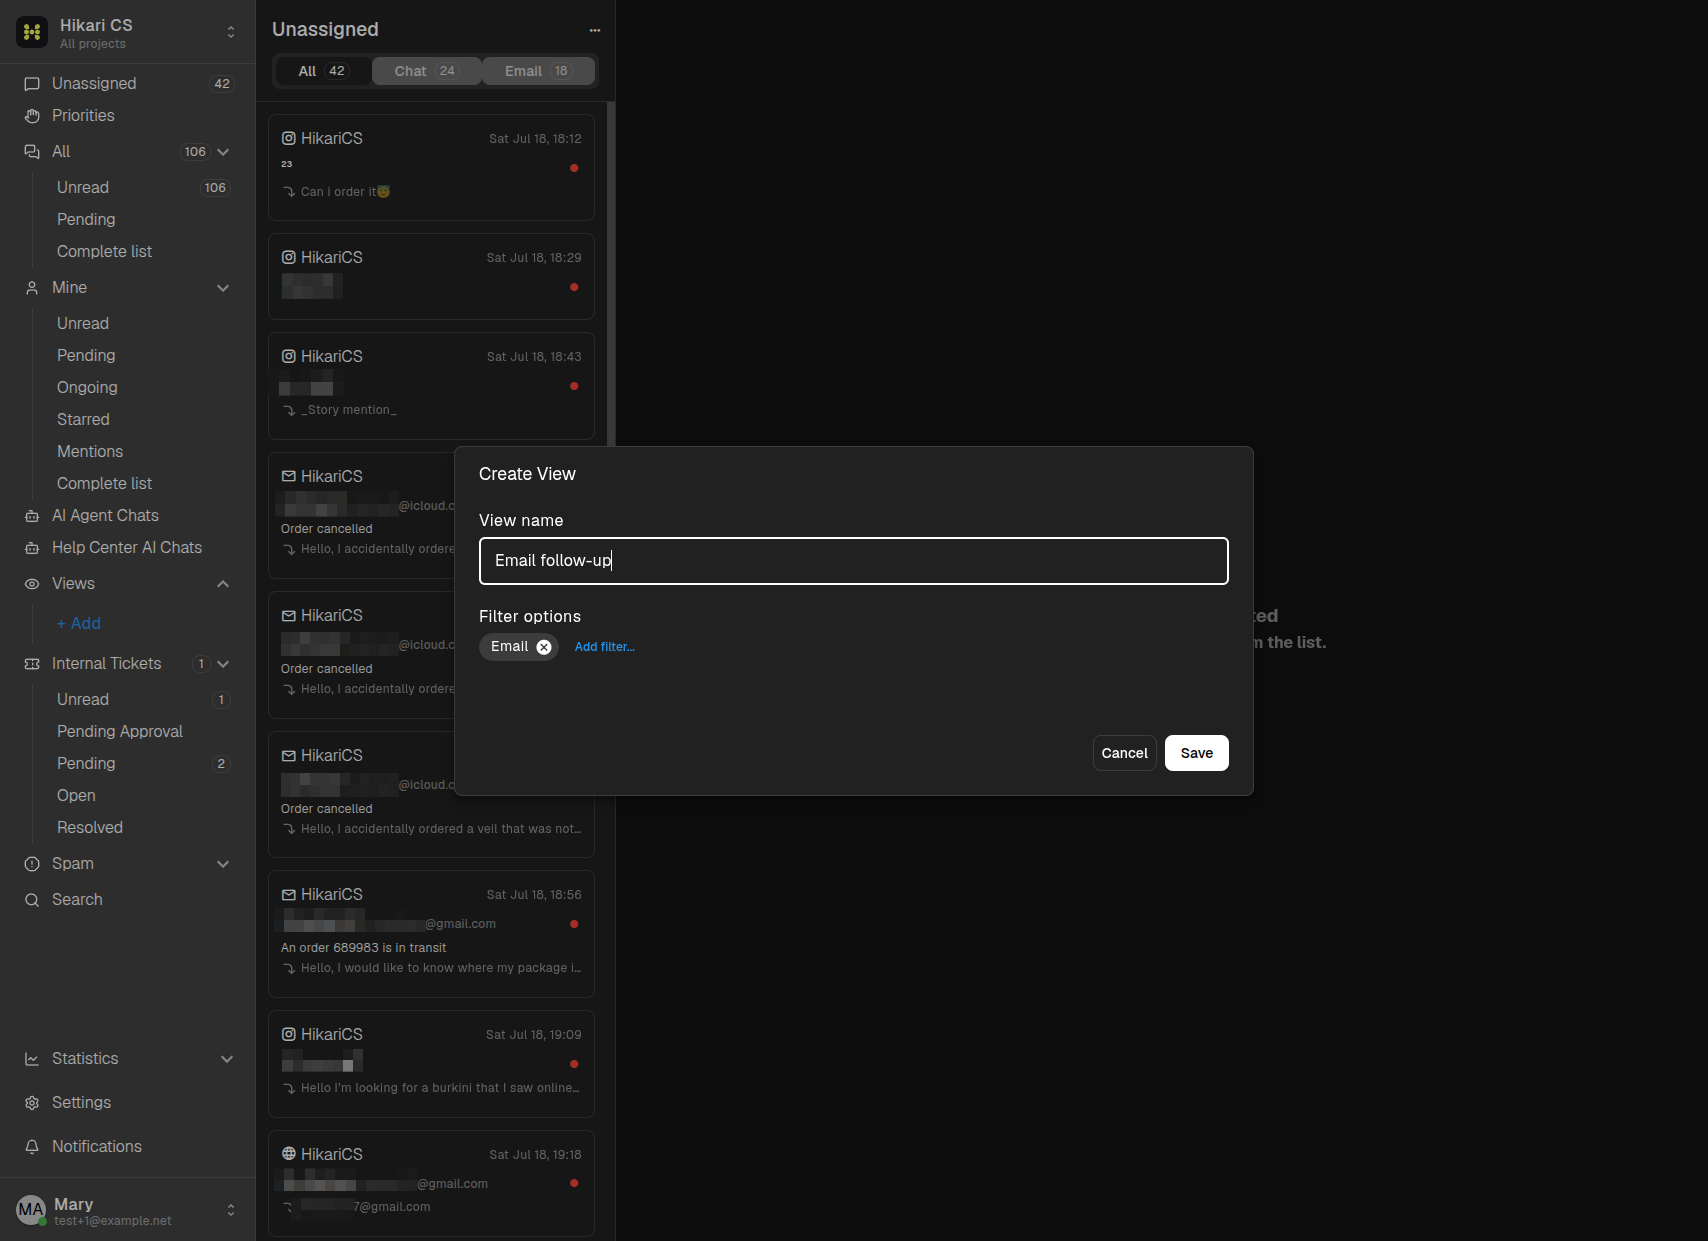Click the unread red dot on 18:43 conversation
The height and width of the screenshot is (1241, 1708).
coord(574,386)
